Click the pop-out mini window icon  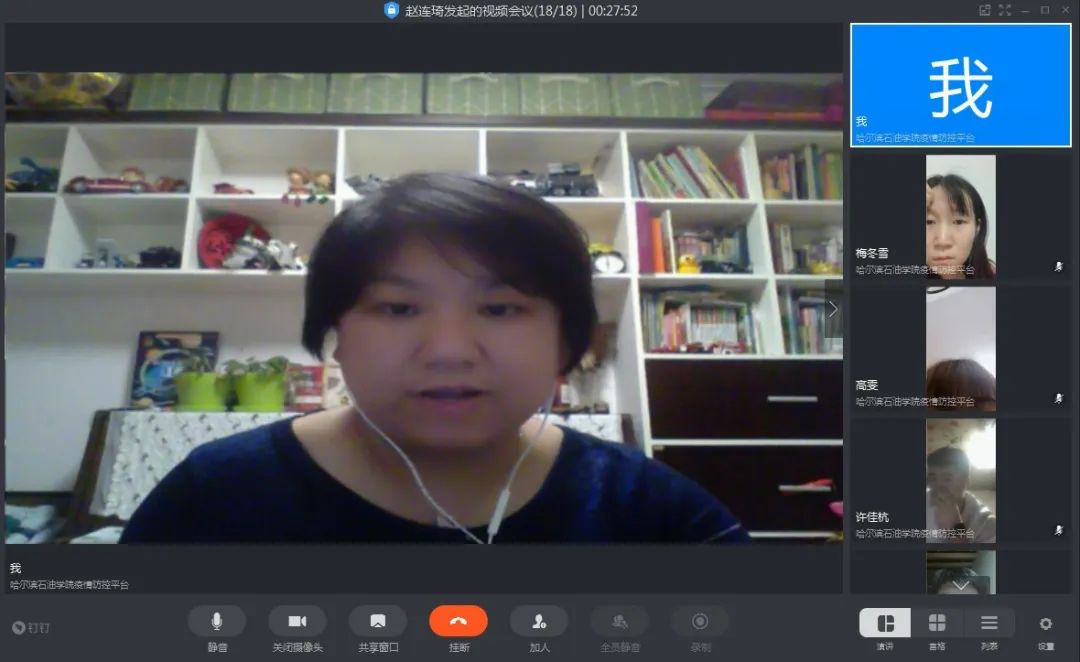pyautogui.click(x=985, y=10)
